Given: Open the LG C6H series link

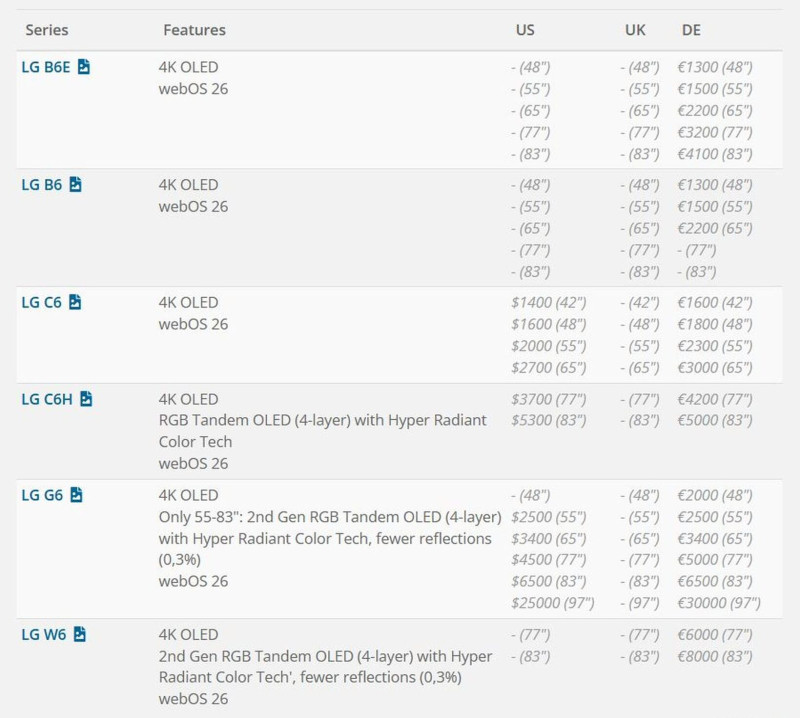Looking at the screenshot, I should 47,399.
